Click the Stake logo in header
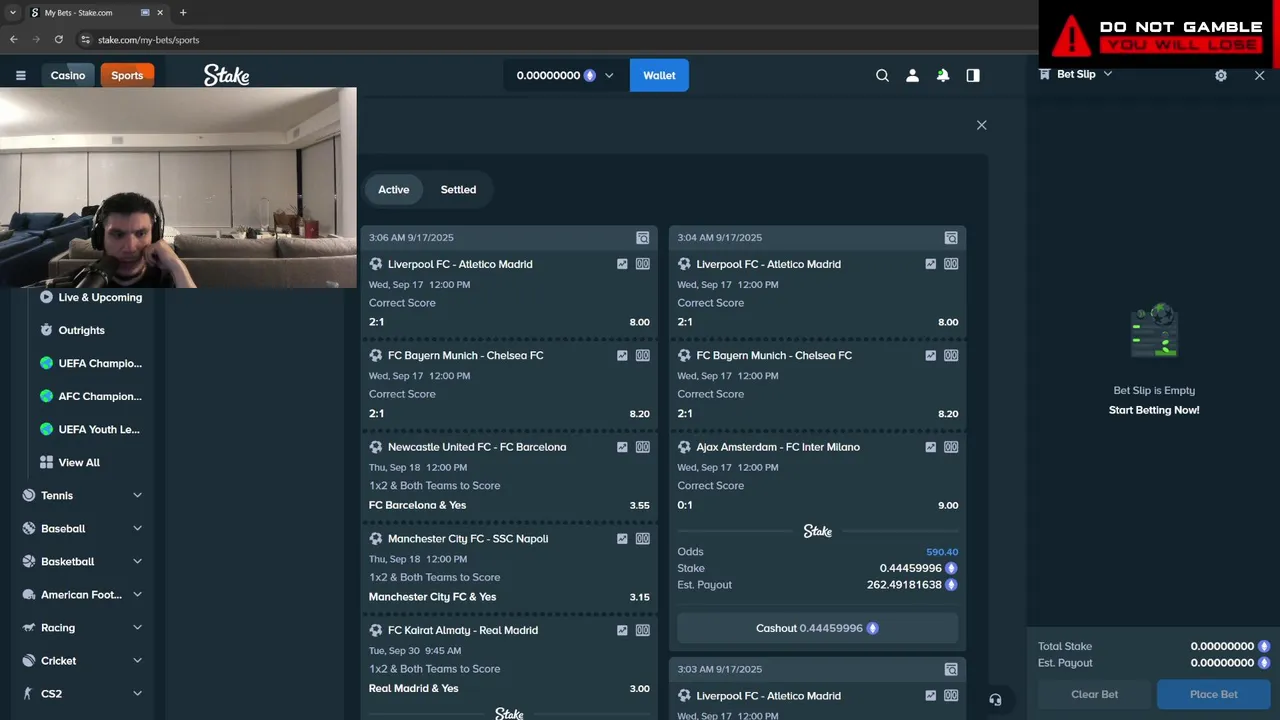Image resolution: width=1280 pixels, height=720 pixels. click(x=227, y=75)
